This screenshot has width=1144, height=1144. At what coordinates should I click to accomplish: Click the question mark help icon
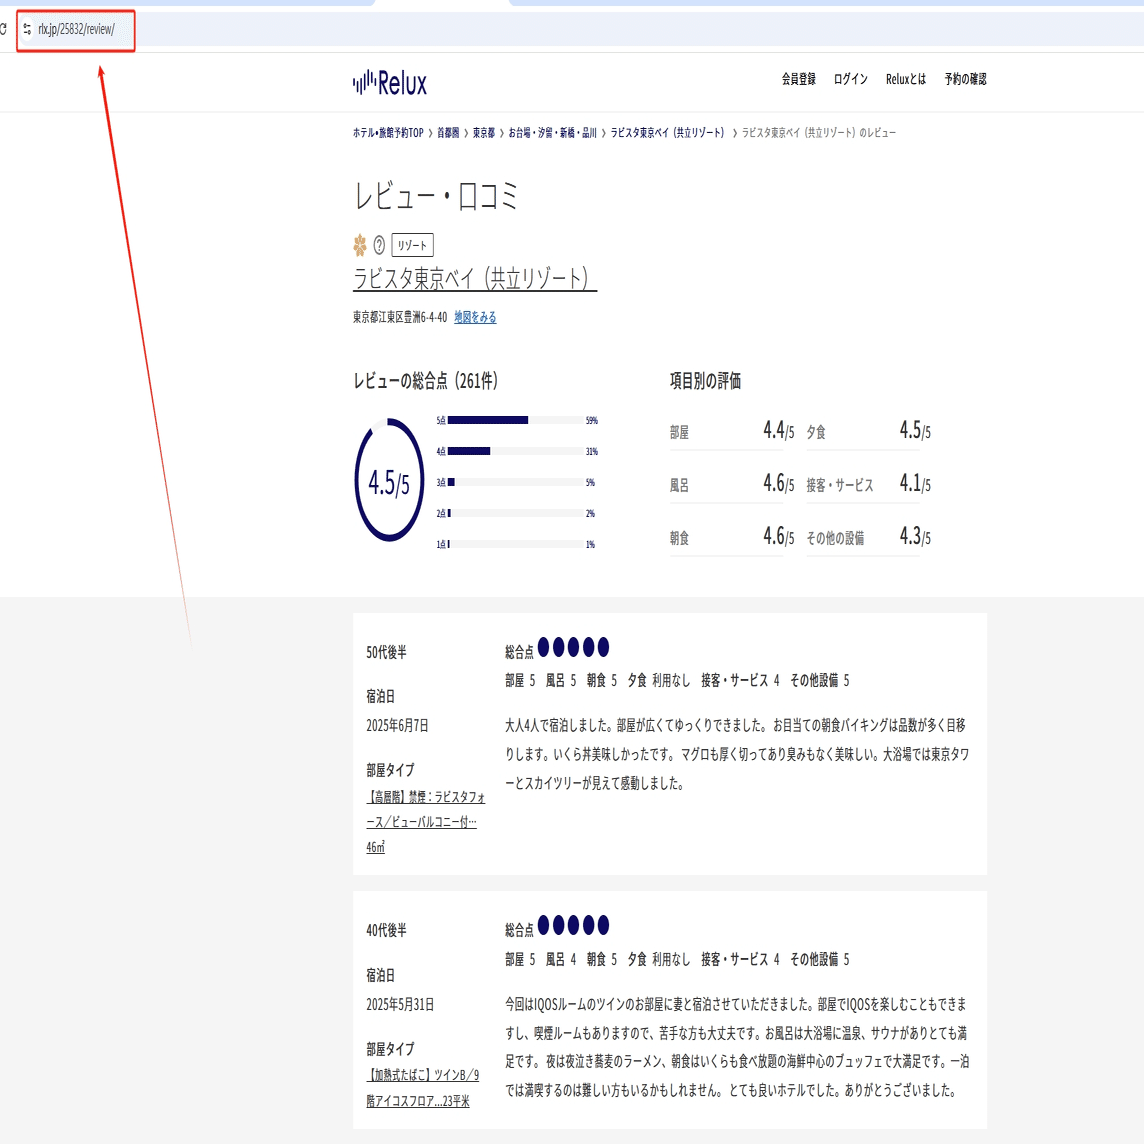(x=379, y=245)
